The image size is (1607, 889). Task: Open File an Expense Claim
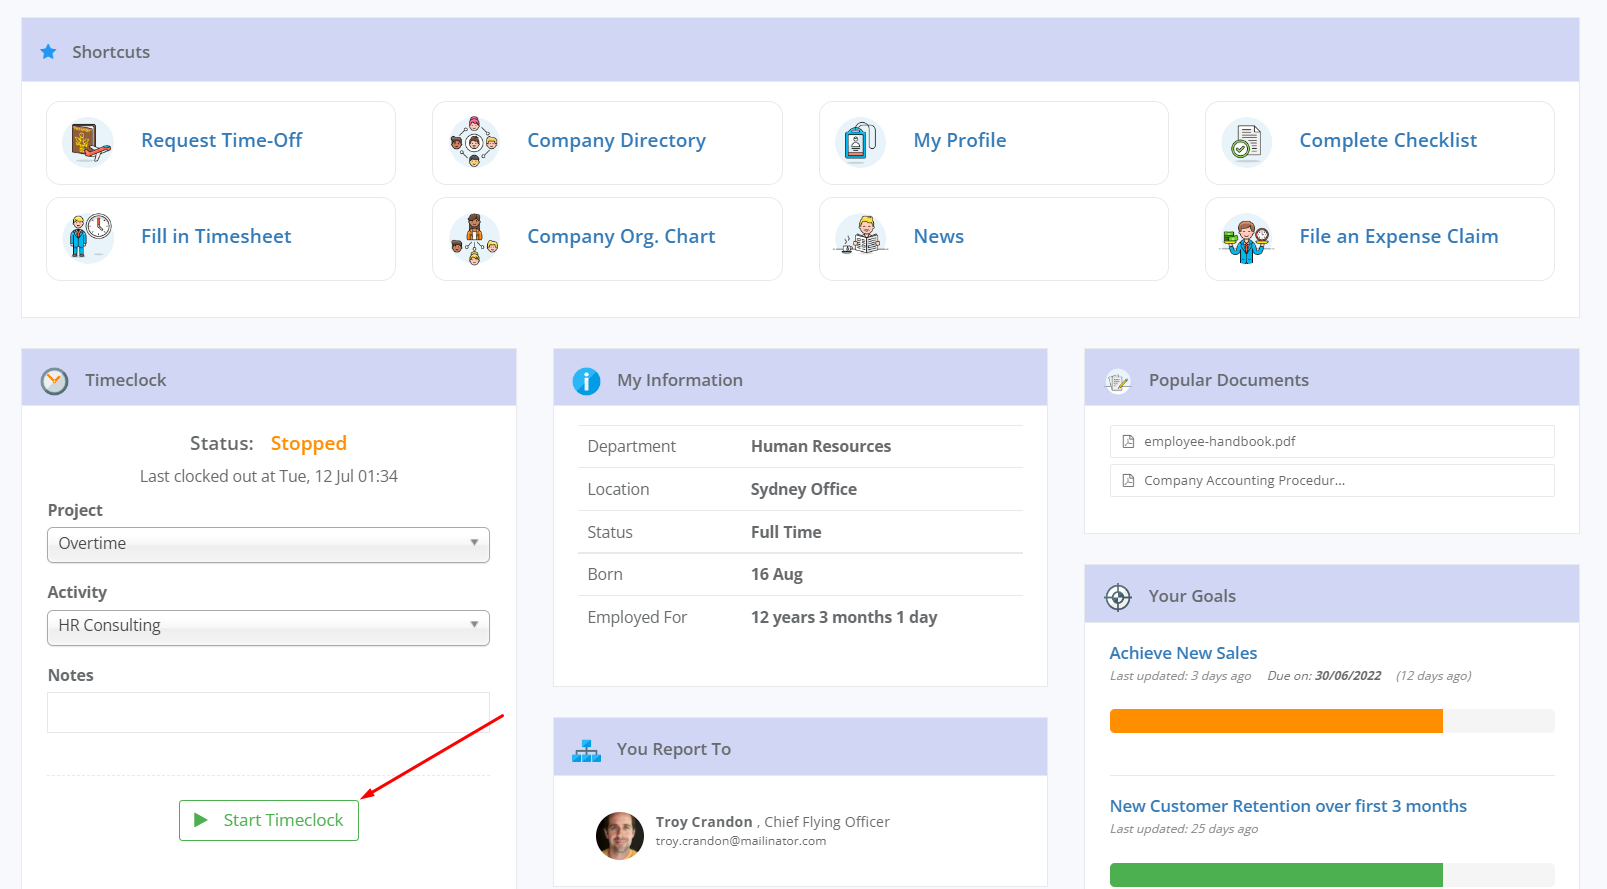coord(1379,239)
